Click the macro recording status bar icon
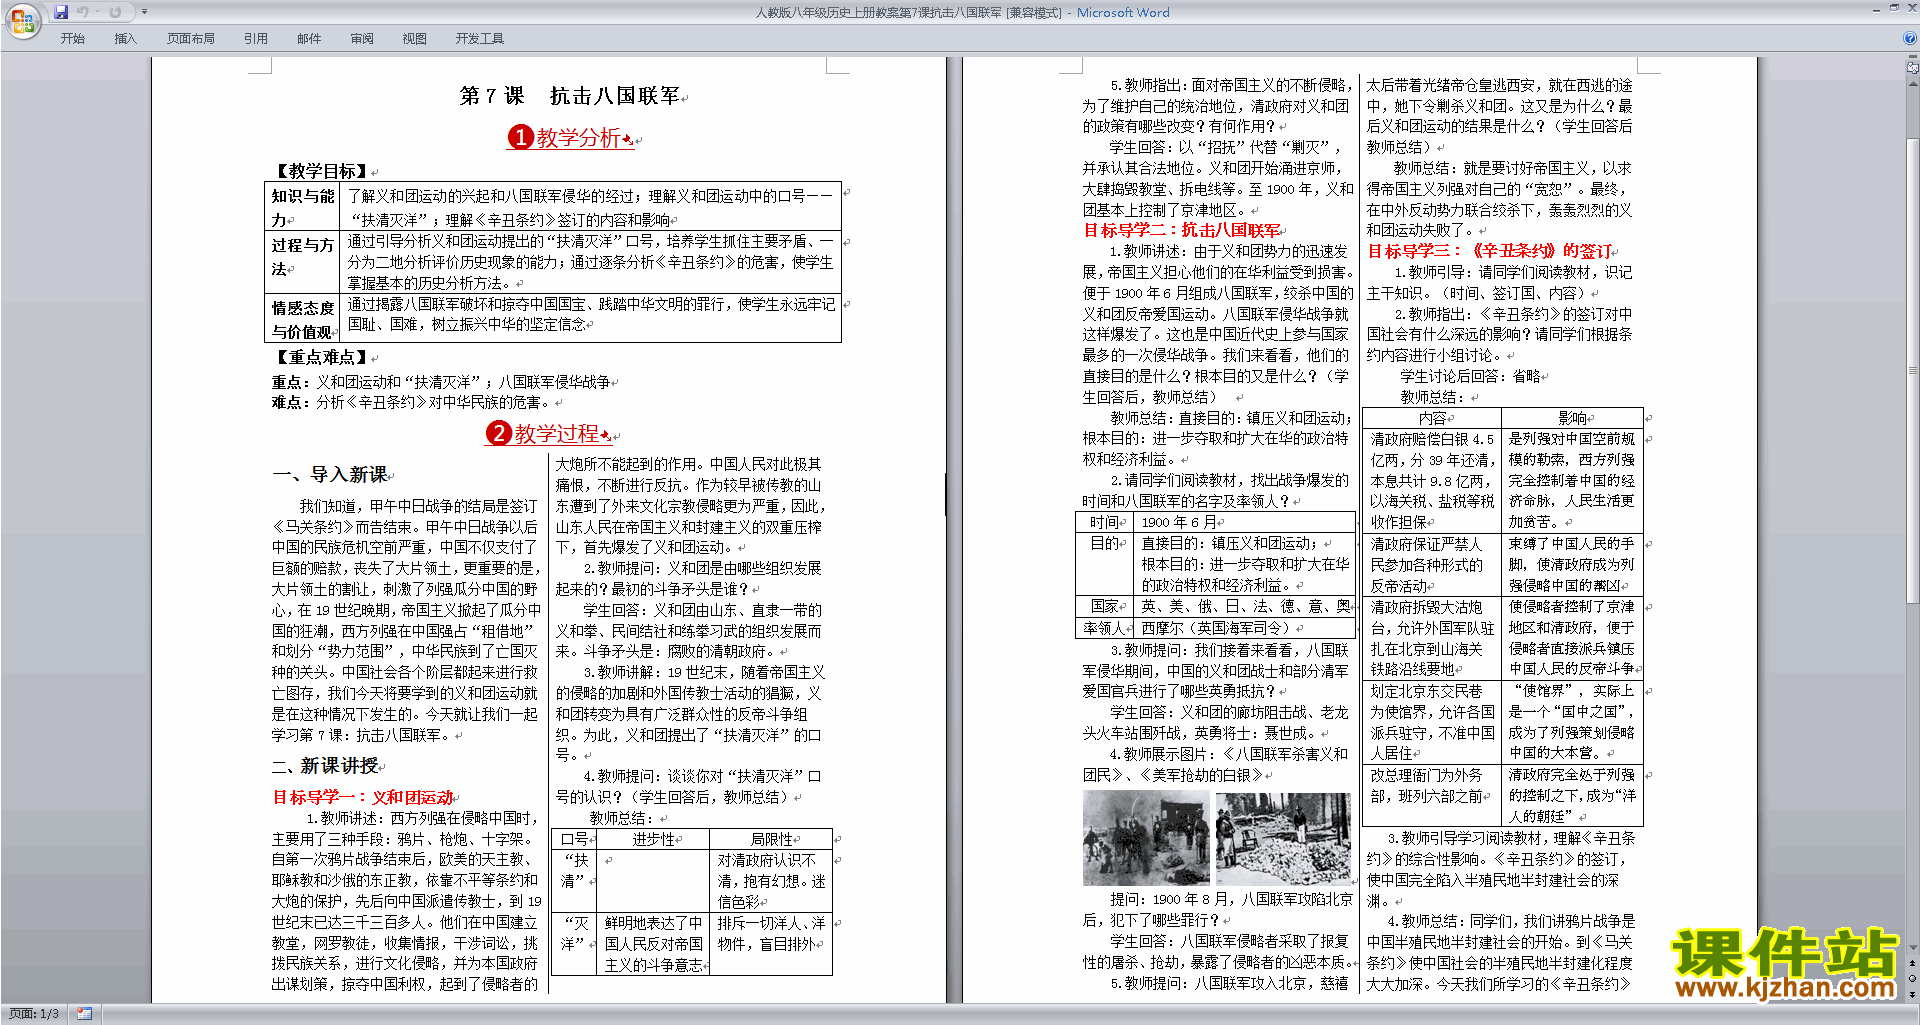 point(84,1014)
